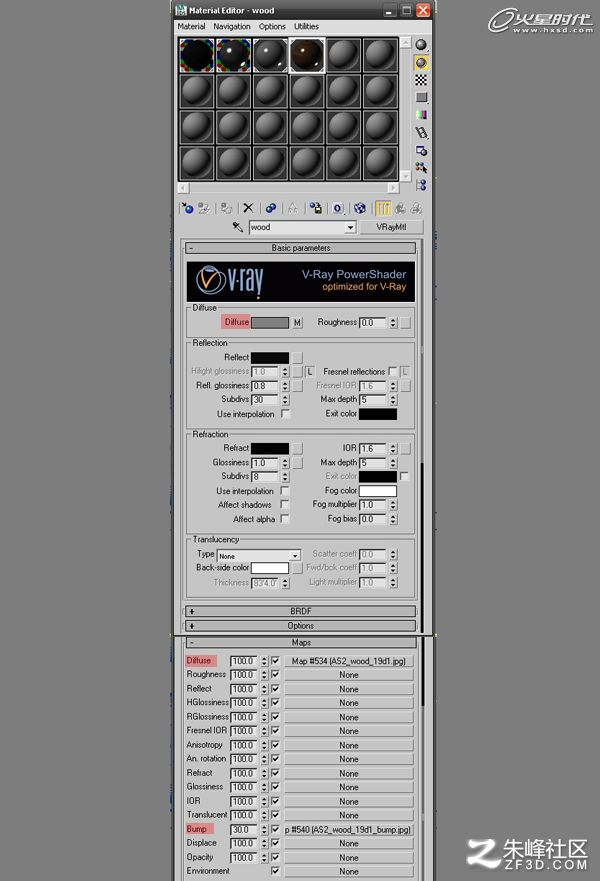The height and width of the screenshot is (881, 600).
Task: Click the Refl. glossiness value field
Action: point(265,386)
